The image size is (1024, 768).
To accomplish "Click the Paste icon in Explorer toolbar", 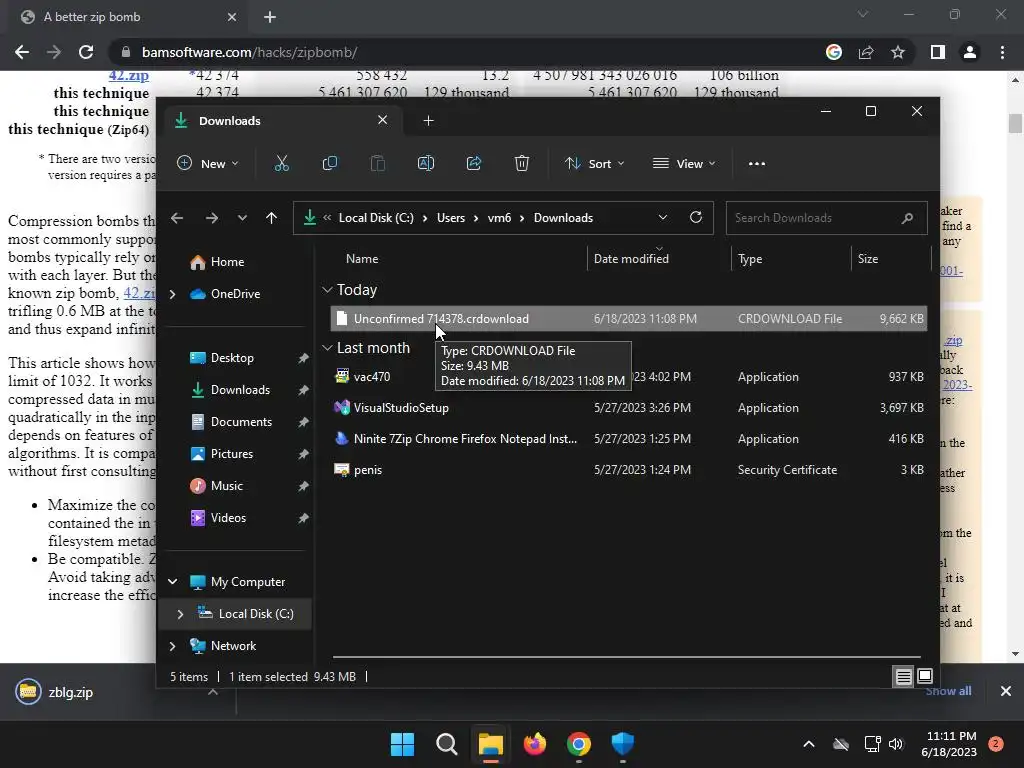I will click(x=377, y=163).
